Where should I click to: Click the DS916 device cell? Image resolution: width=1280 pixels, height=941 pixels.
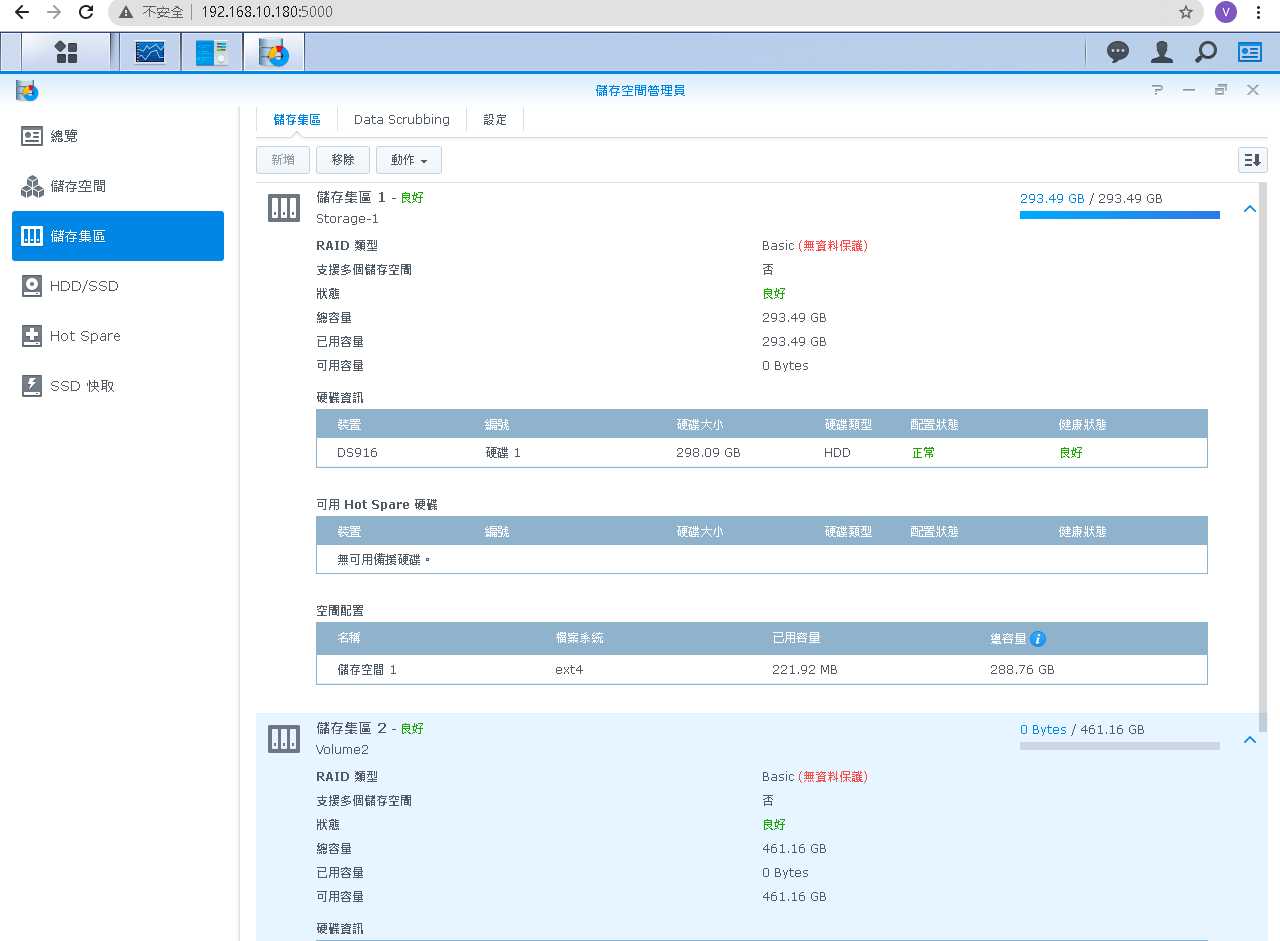(x=357, y=453)
